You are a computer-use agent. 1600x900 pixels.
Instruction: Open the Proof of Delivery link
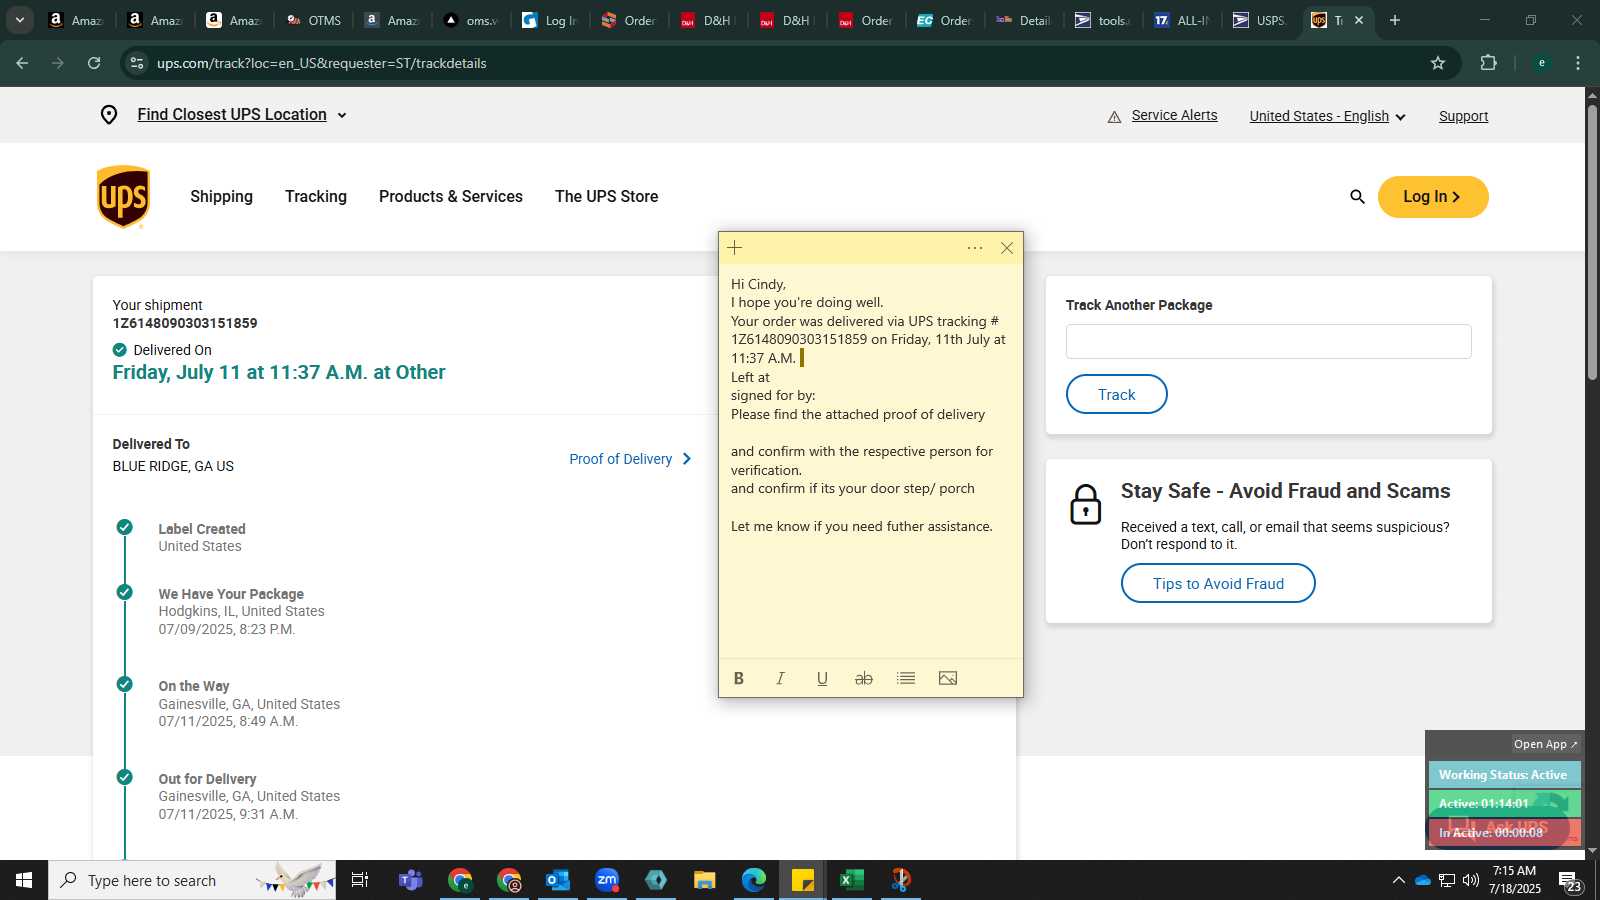(x=630, y=459)
